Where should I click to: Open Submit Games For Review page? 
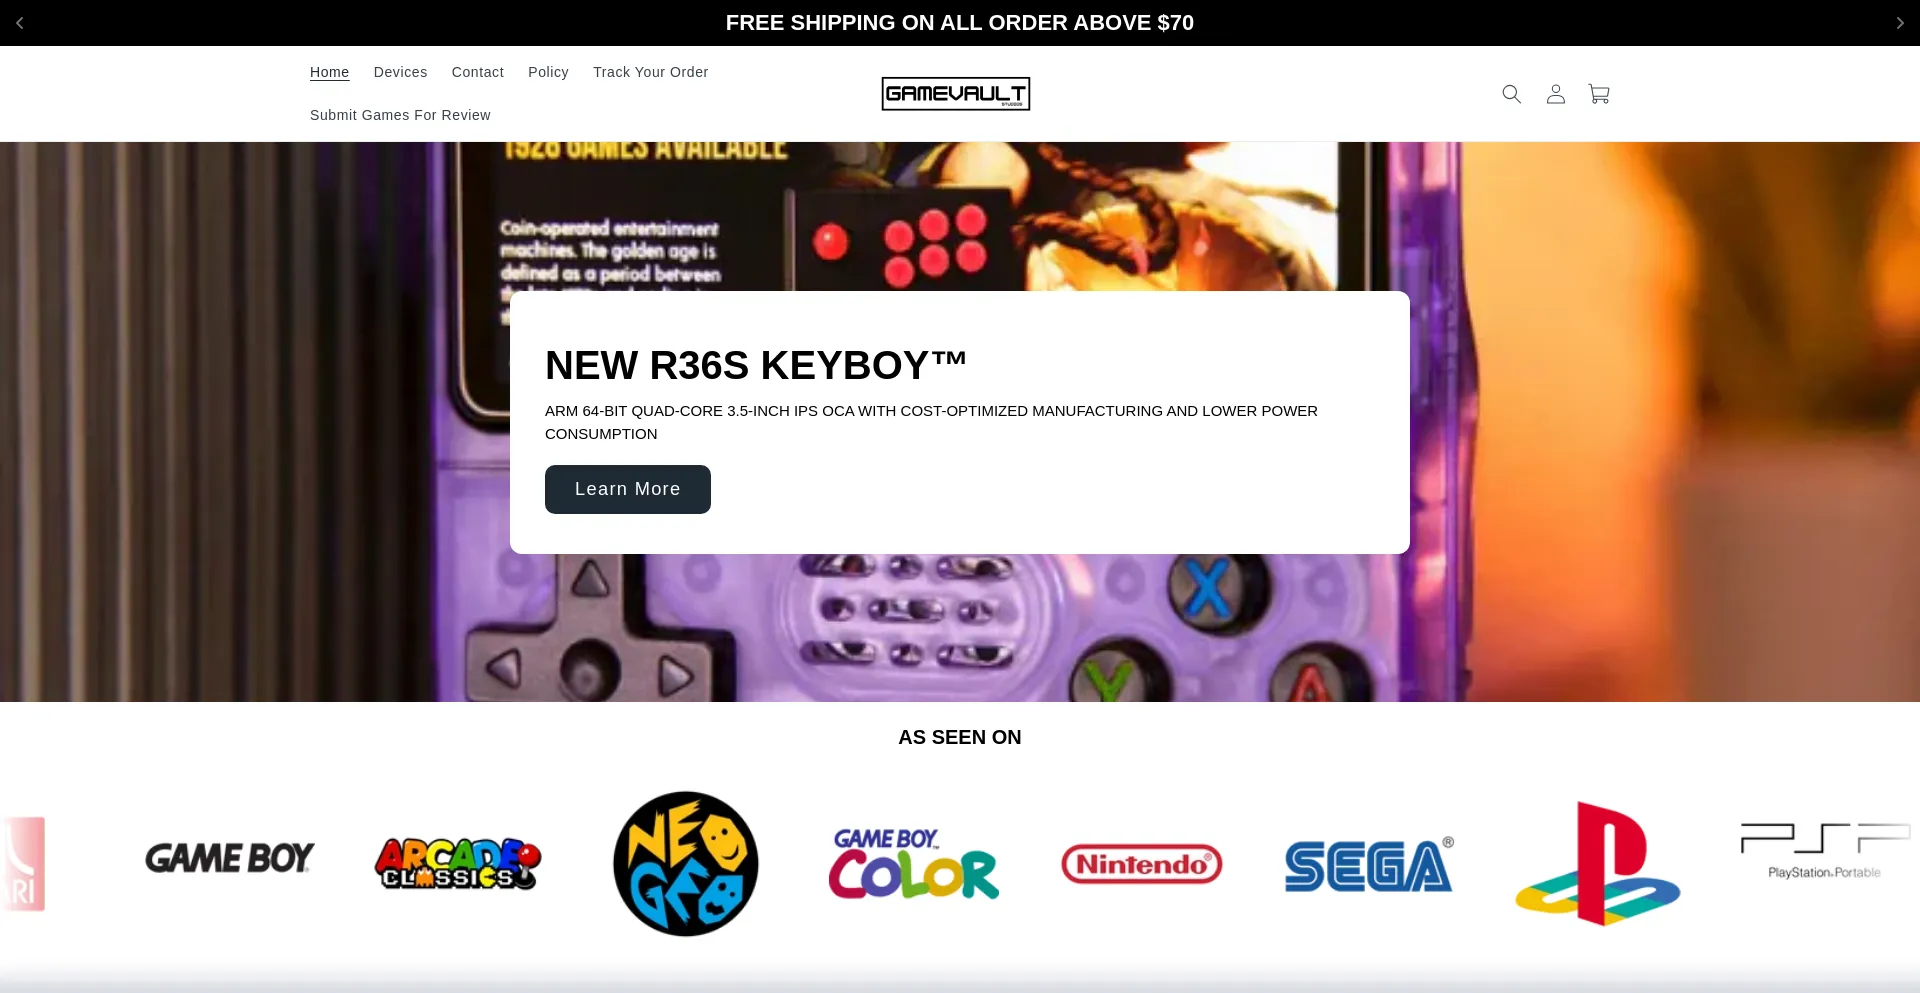[400, 115]
